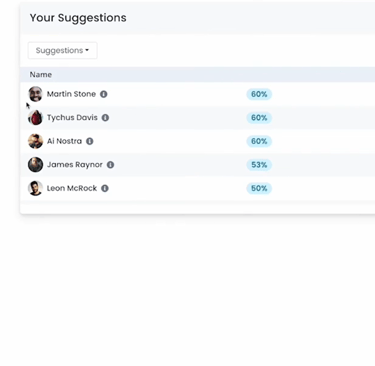Screen dimensions: 375x366
Task: Show info for James Raynor via icon
Action: (x=110, y=165)
